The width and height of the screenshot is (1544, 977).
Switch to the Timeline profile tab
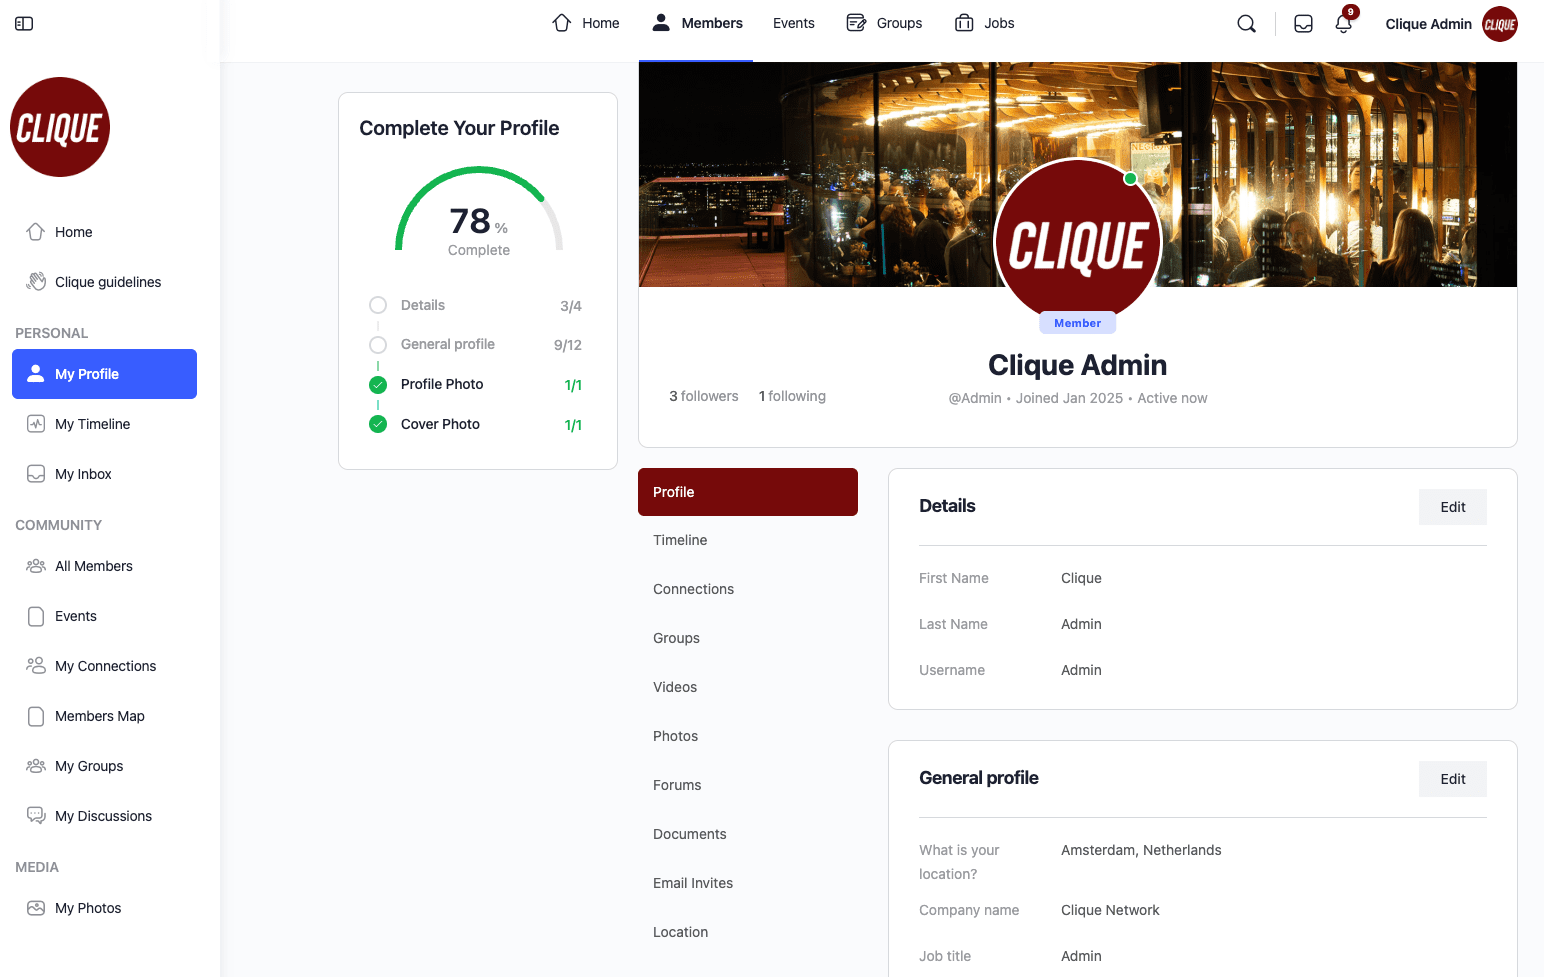(680, 540)
